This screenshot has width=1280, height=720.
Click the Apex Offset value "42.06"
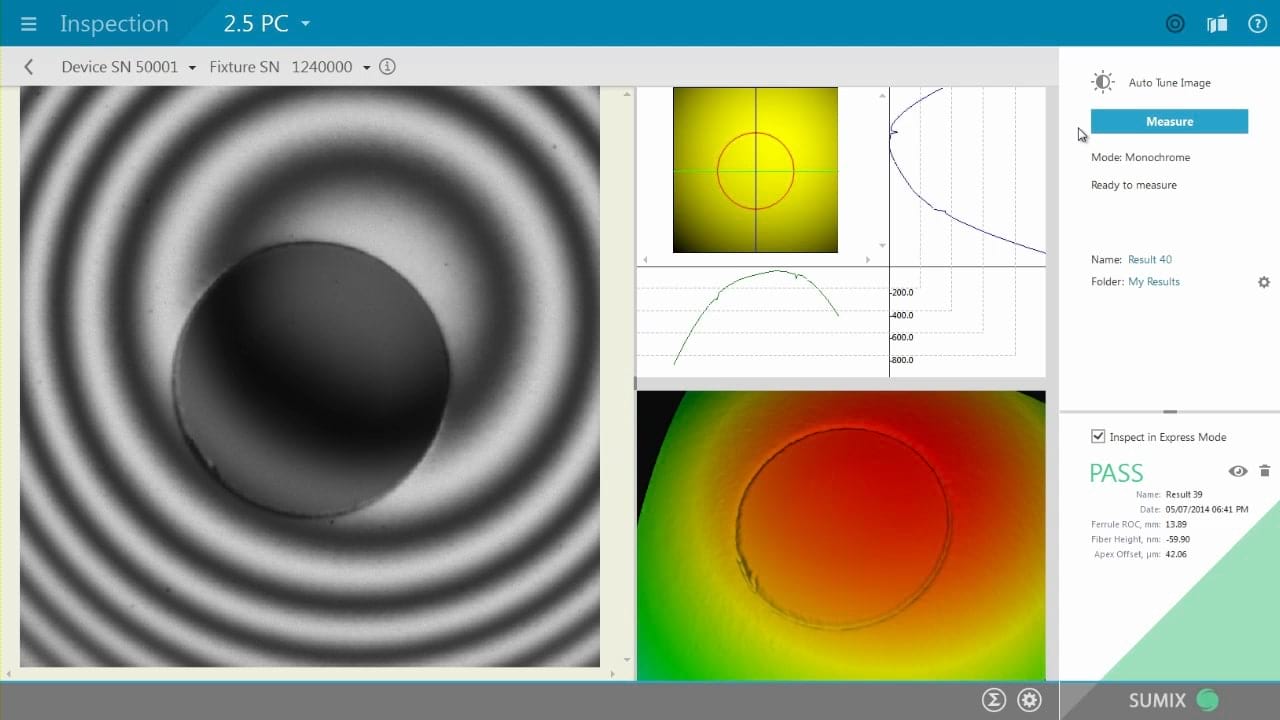coord(1176,554)
